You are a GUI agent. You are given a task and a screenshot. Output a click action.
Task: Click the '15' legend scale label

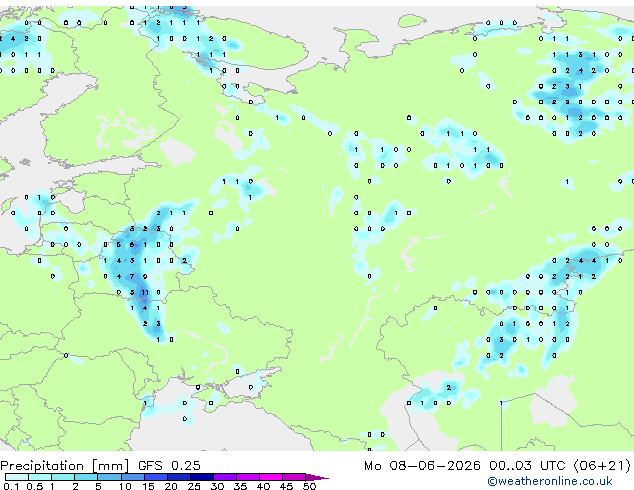(x=148, y=486)
